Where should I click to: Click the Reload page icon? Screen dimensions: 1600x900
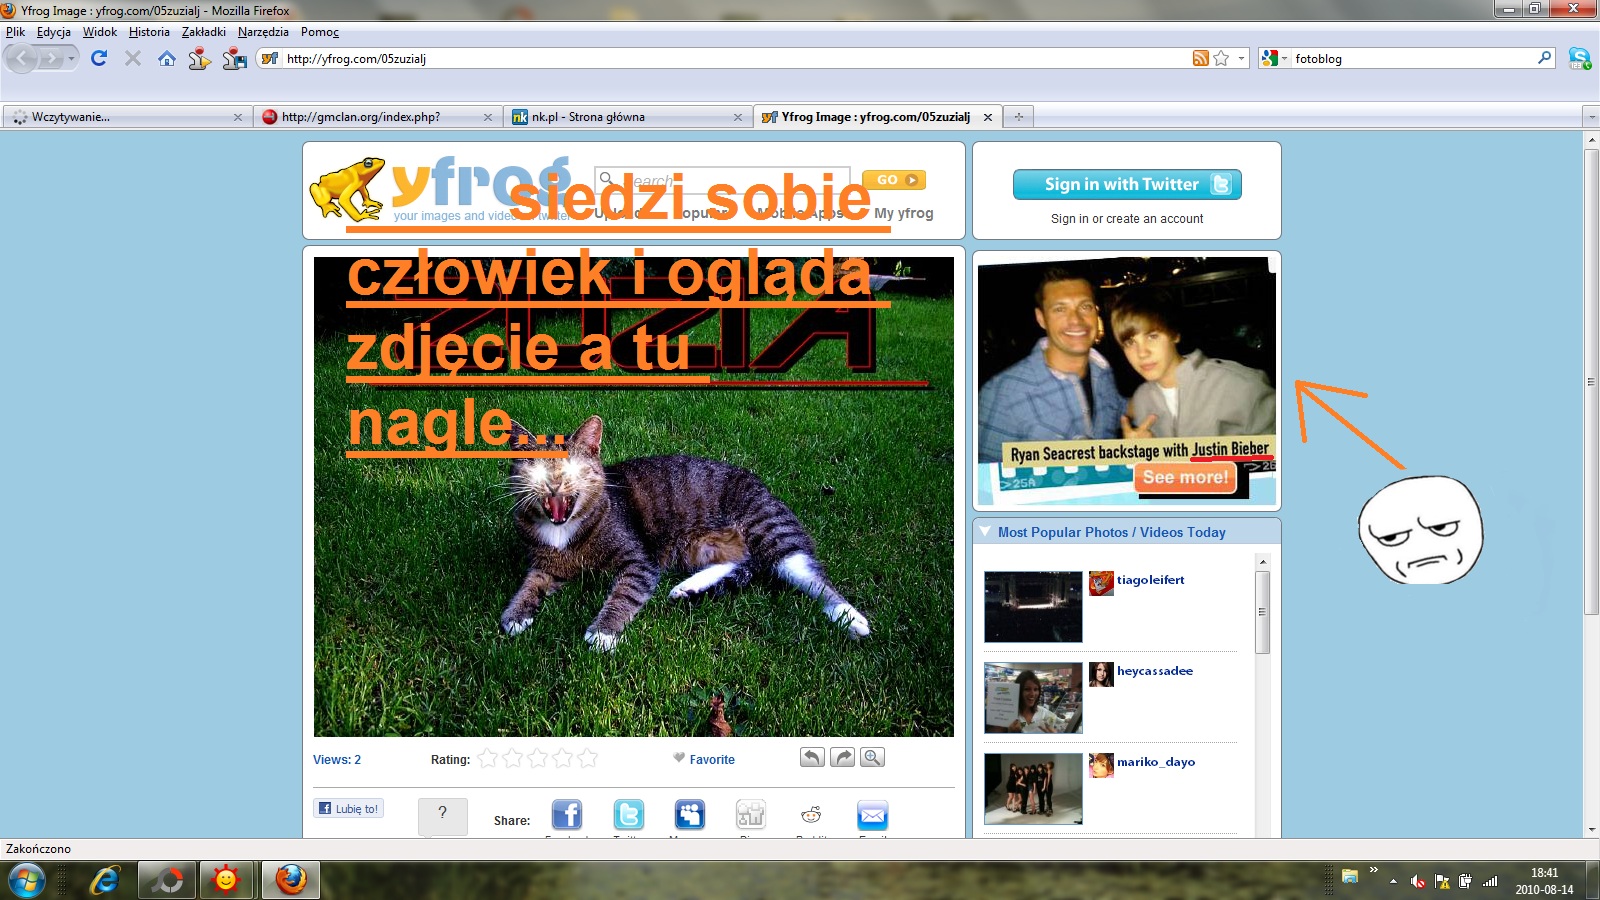(98, 58)
